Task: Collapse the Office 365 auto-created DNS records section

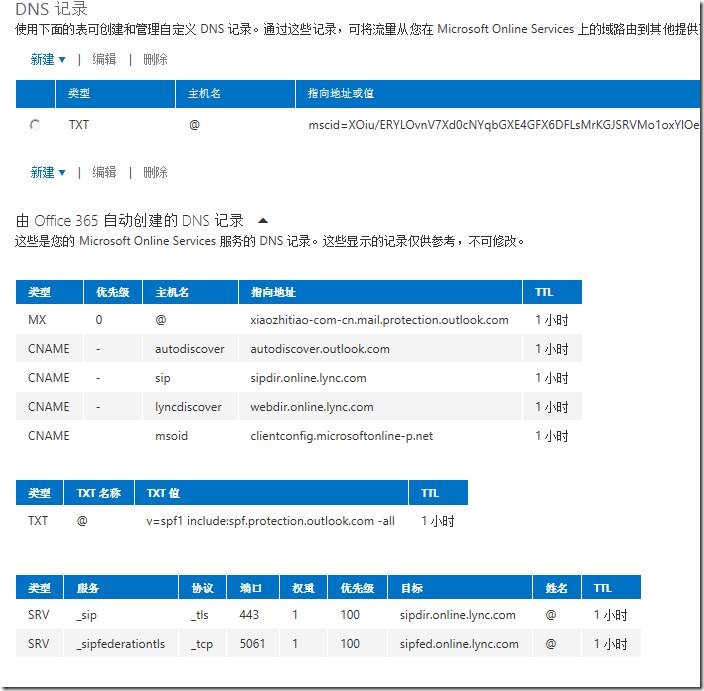Action: pos(263,220)
